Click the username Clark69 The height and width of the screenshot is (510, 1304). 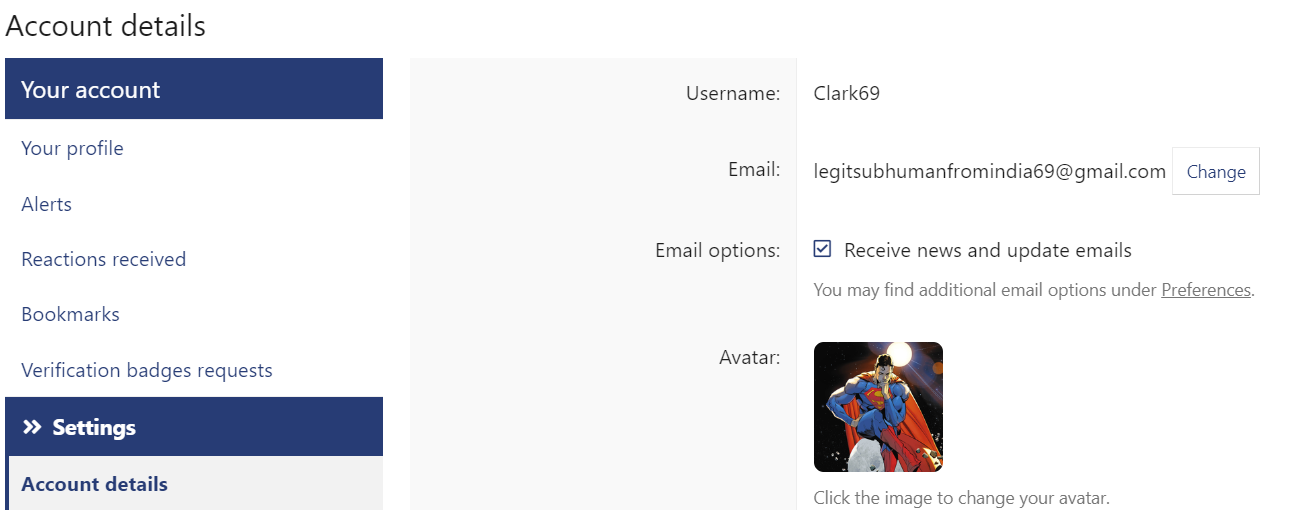point(847,94)
